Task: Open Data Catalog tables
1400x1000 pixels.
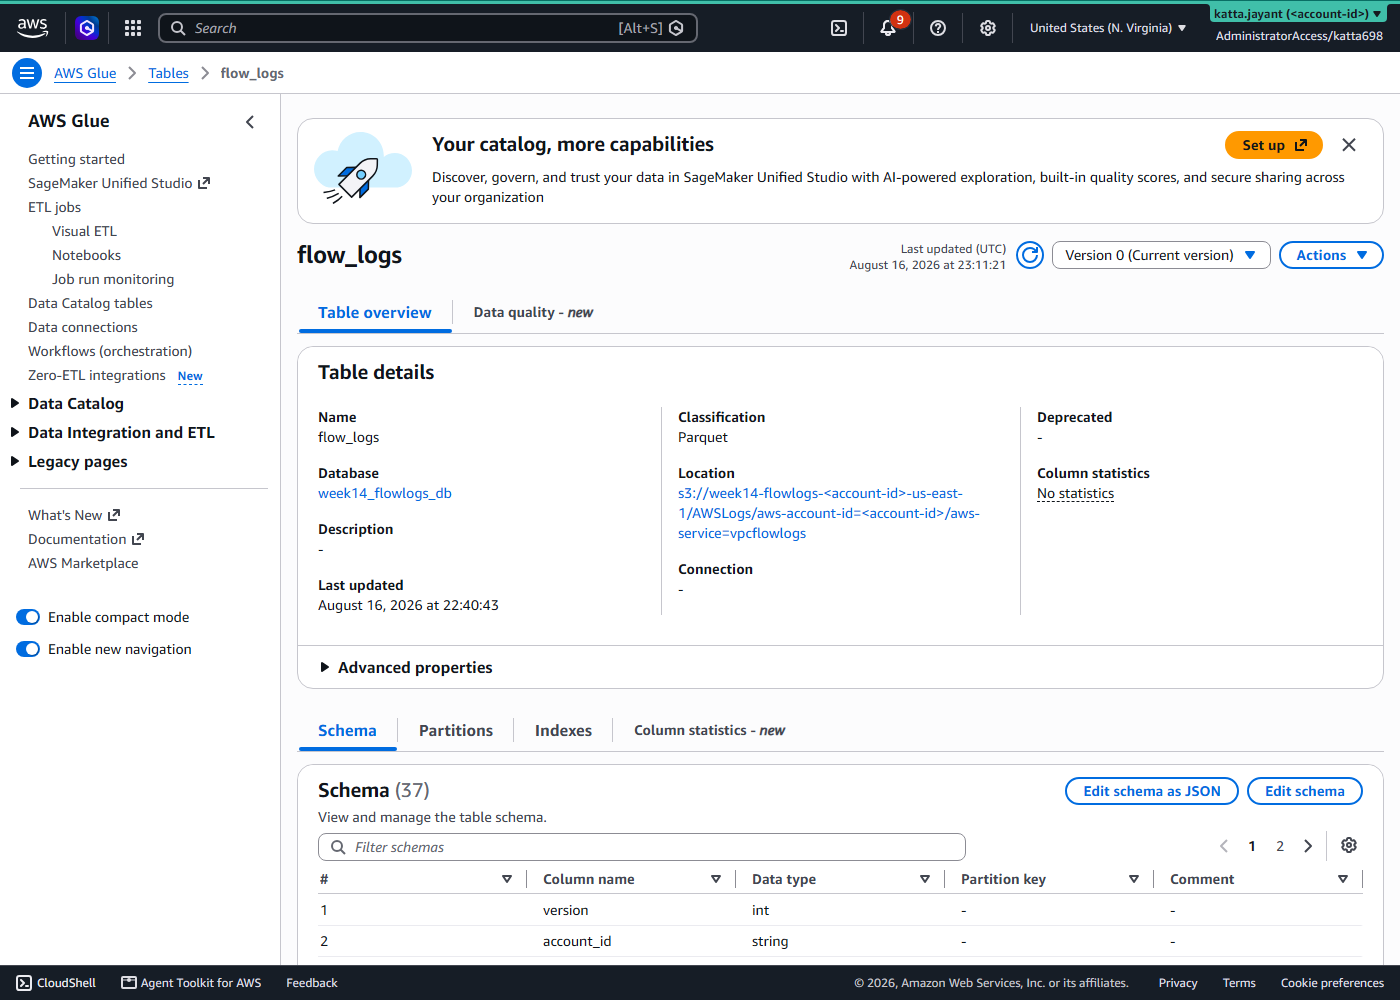Action: 90,303
